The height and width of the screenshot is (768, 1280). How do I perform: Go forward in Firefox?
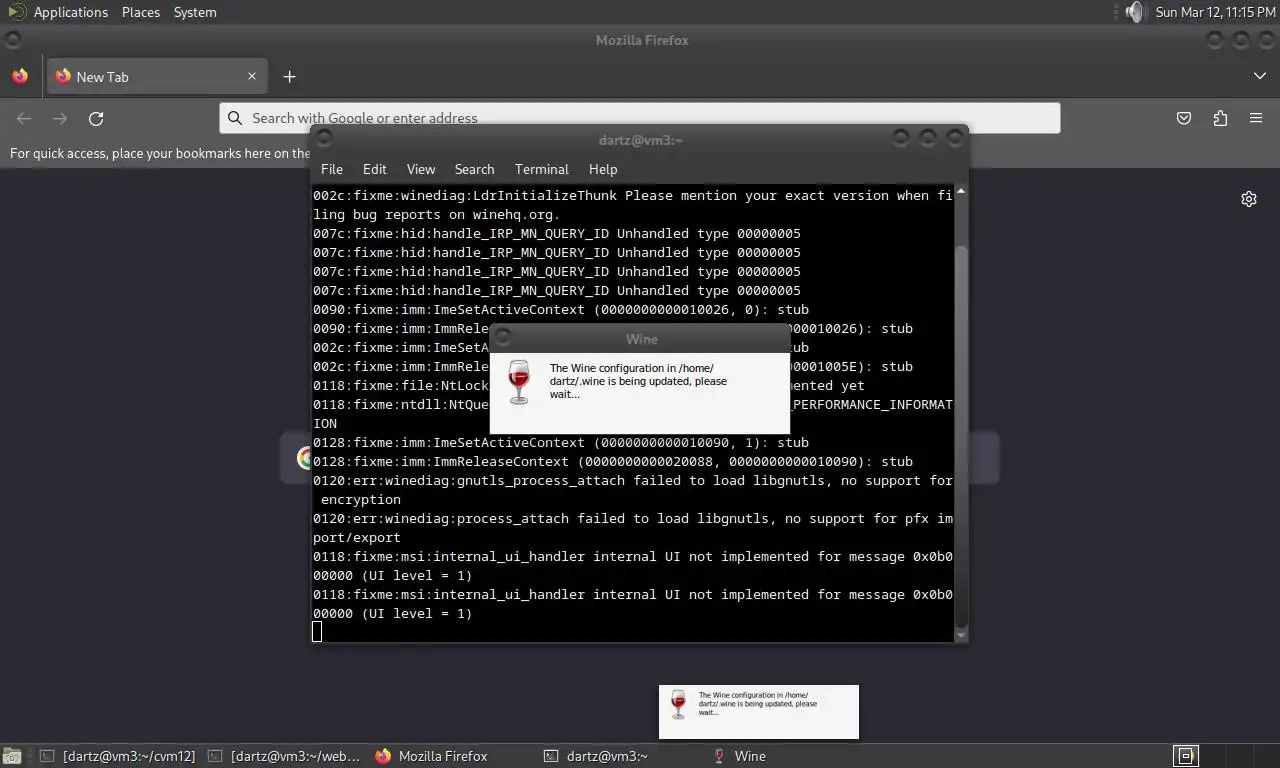pyautogui.click(x=60, y=118)
